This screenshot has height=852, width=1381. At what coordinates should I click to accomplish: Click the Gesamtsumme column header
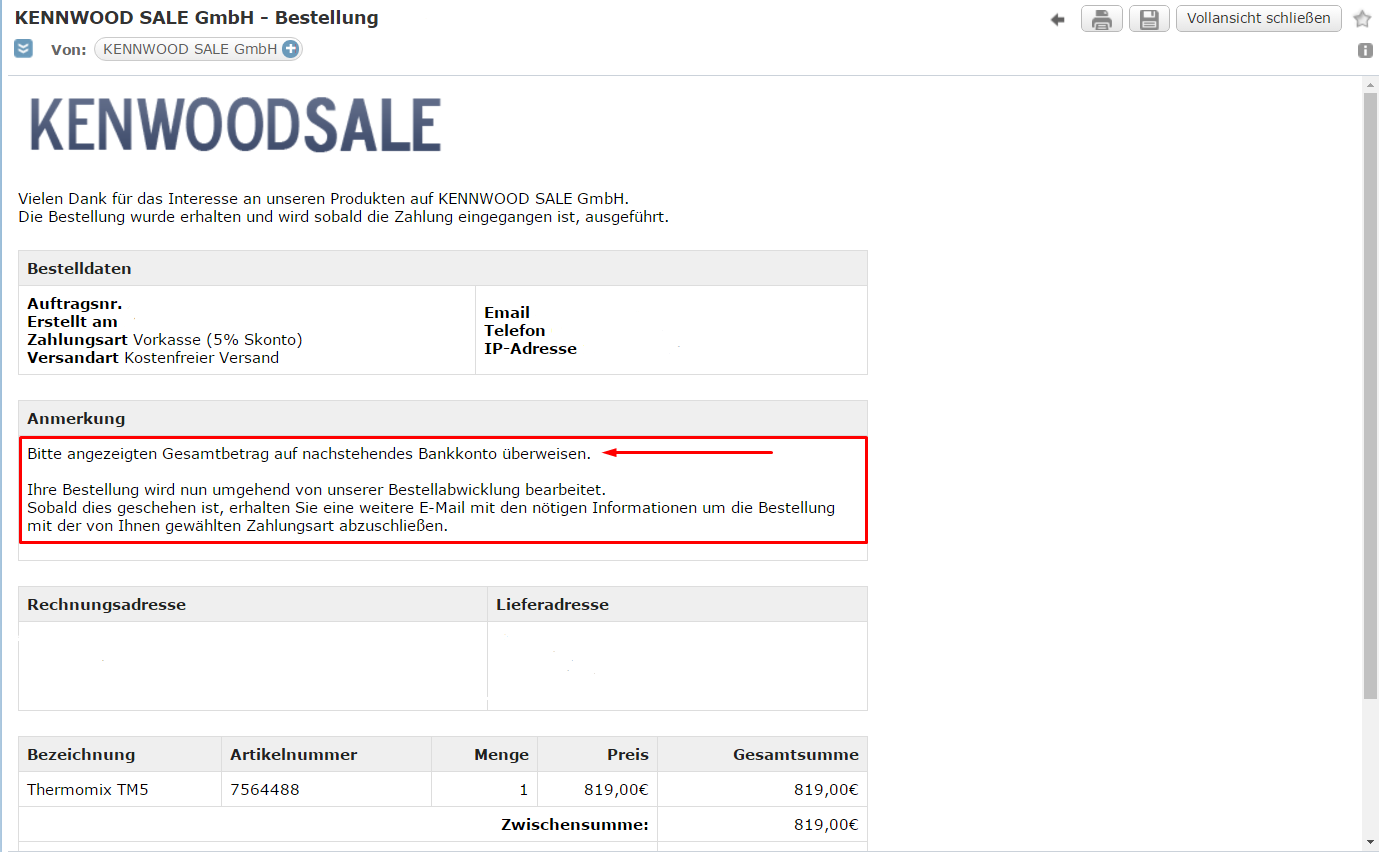(x=762, y=754)
